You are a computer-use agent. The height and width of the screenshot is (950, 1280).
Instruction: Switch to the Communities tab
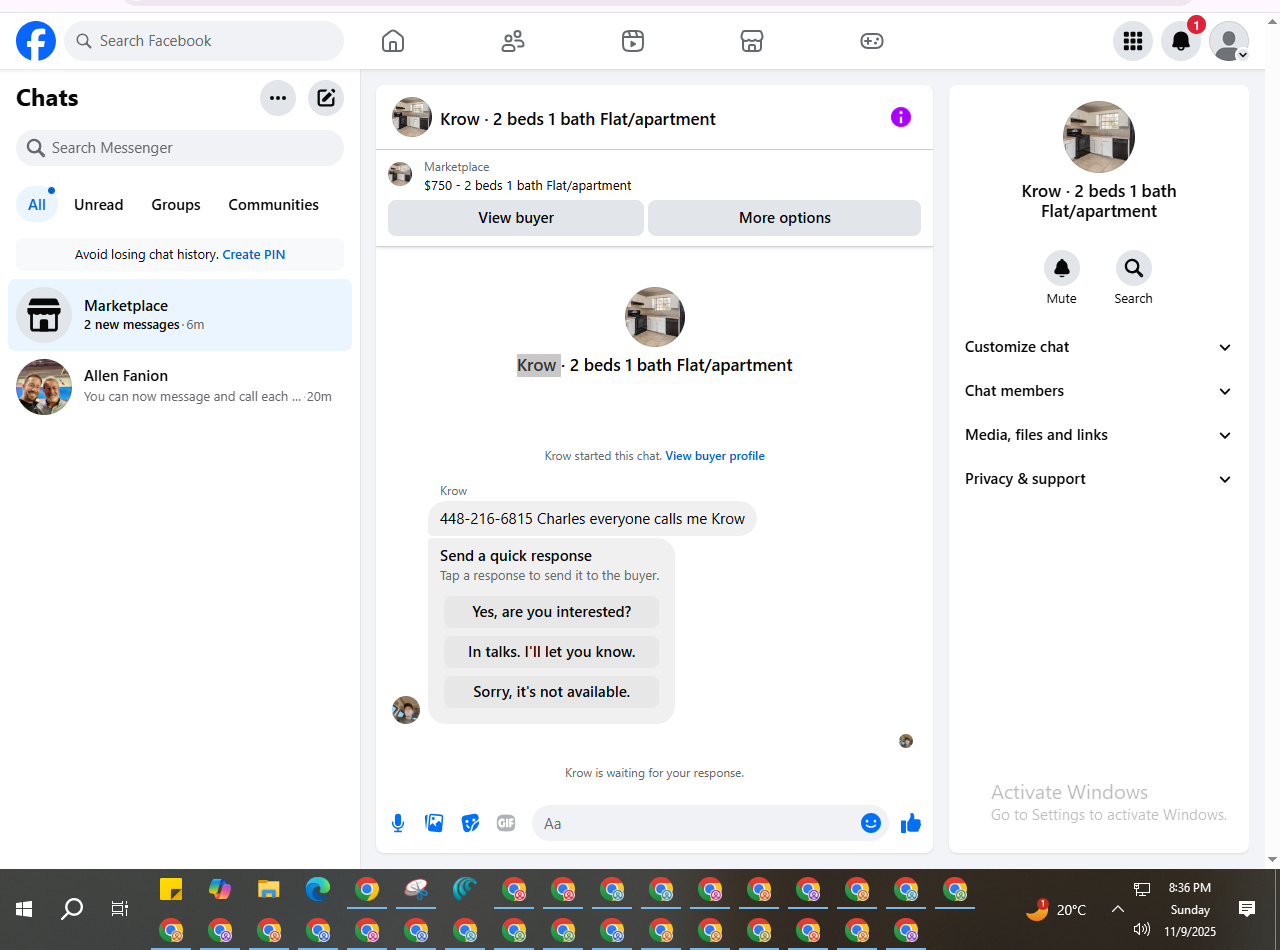click(274, 205)
